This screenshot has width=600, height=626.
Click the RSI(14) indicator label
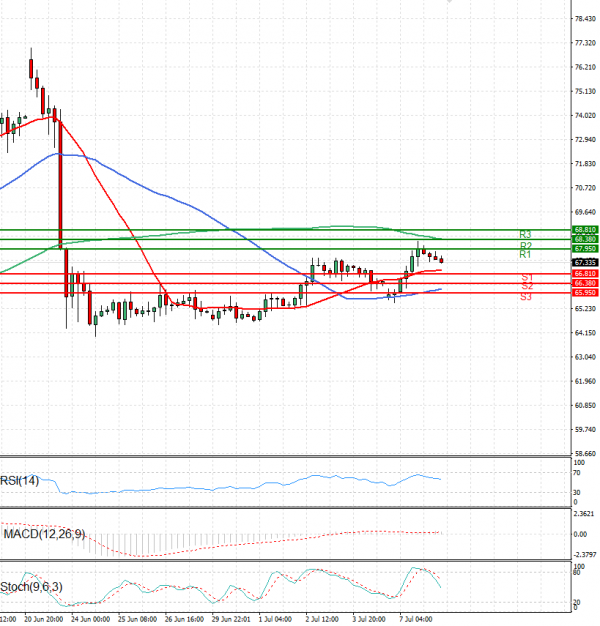tap(20, 481)
